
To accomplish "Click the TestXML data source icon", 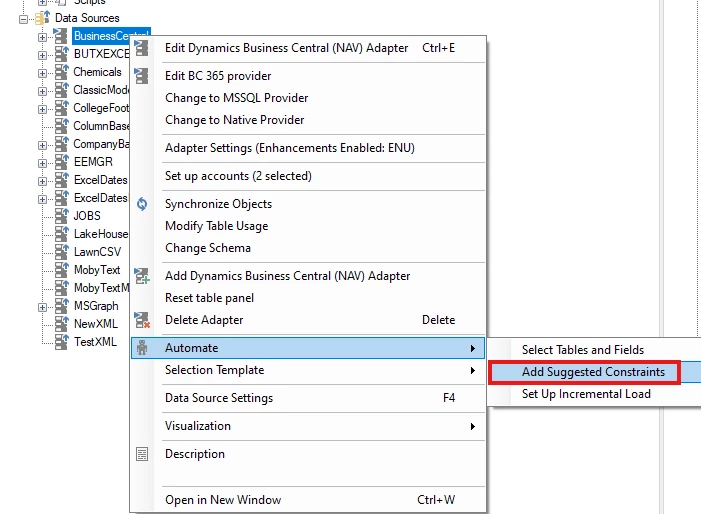I will 61,342.
